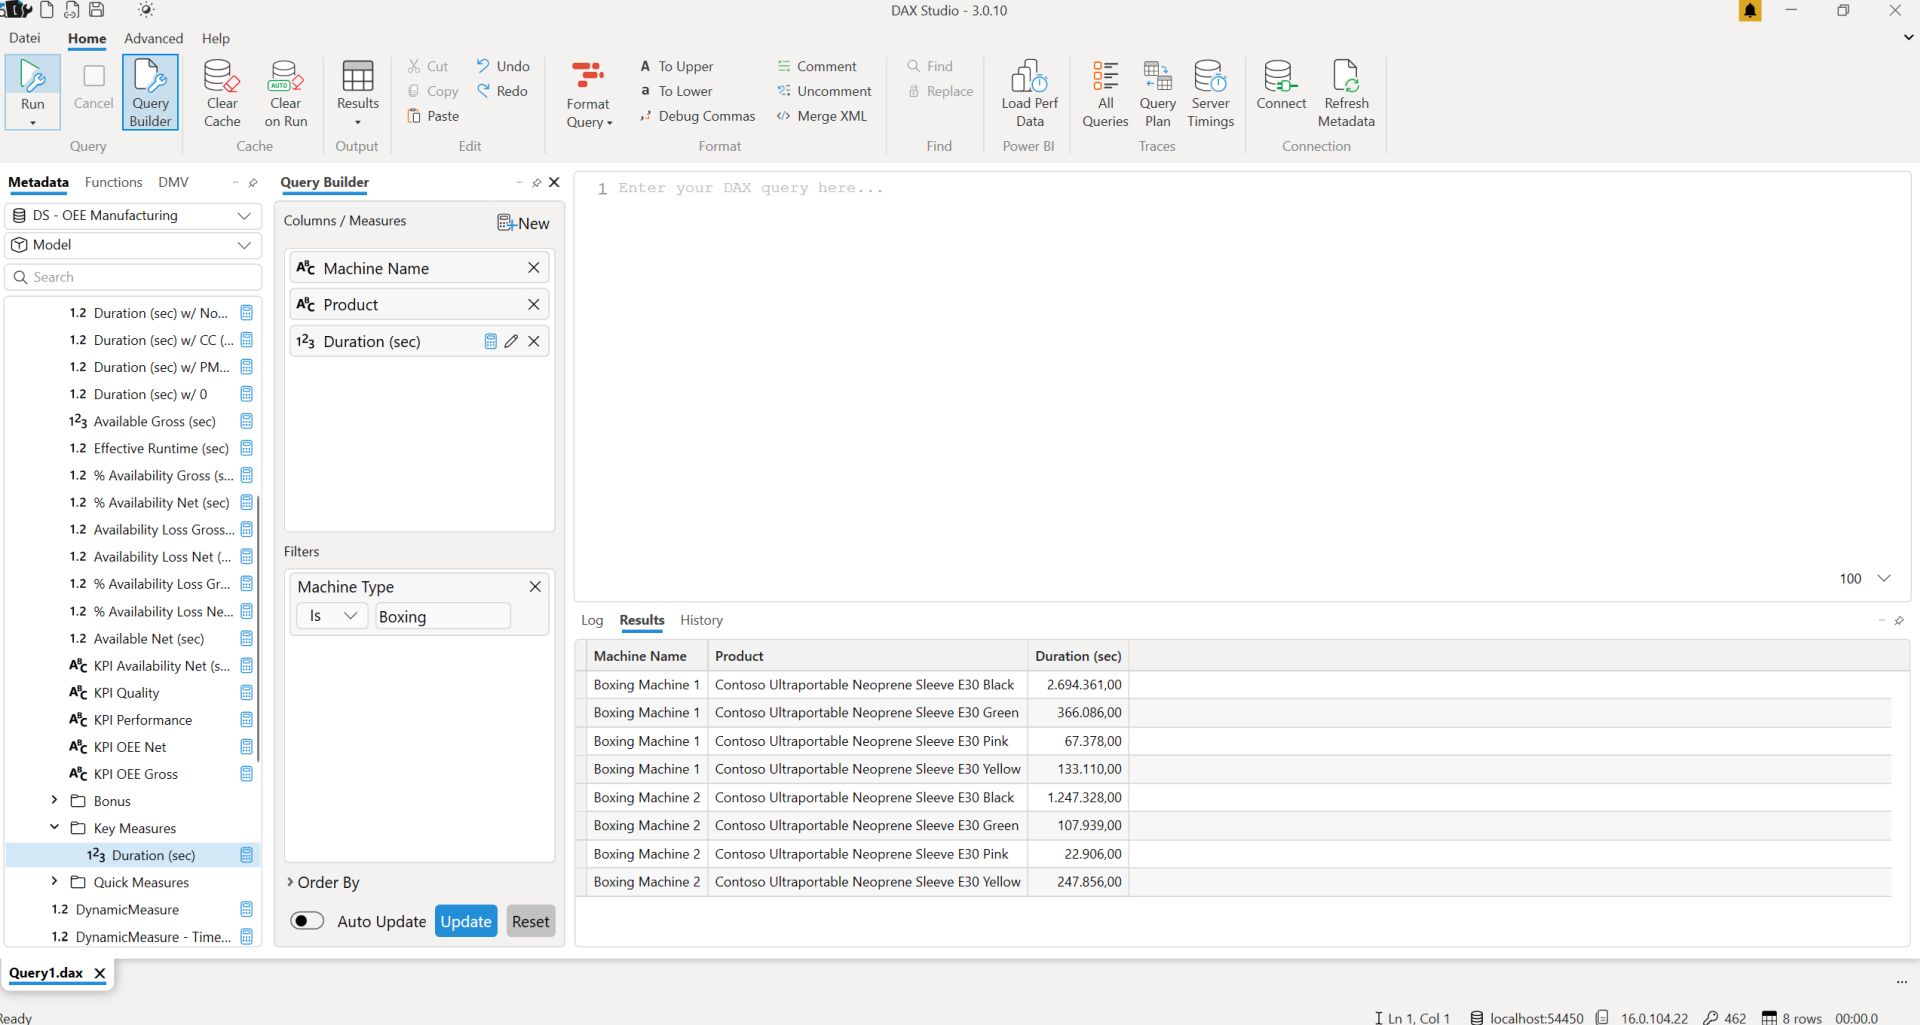Delete the Machine Type filter
Viewport: 1920px width, 1025px height.
[x=535, y=586]
